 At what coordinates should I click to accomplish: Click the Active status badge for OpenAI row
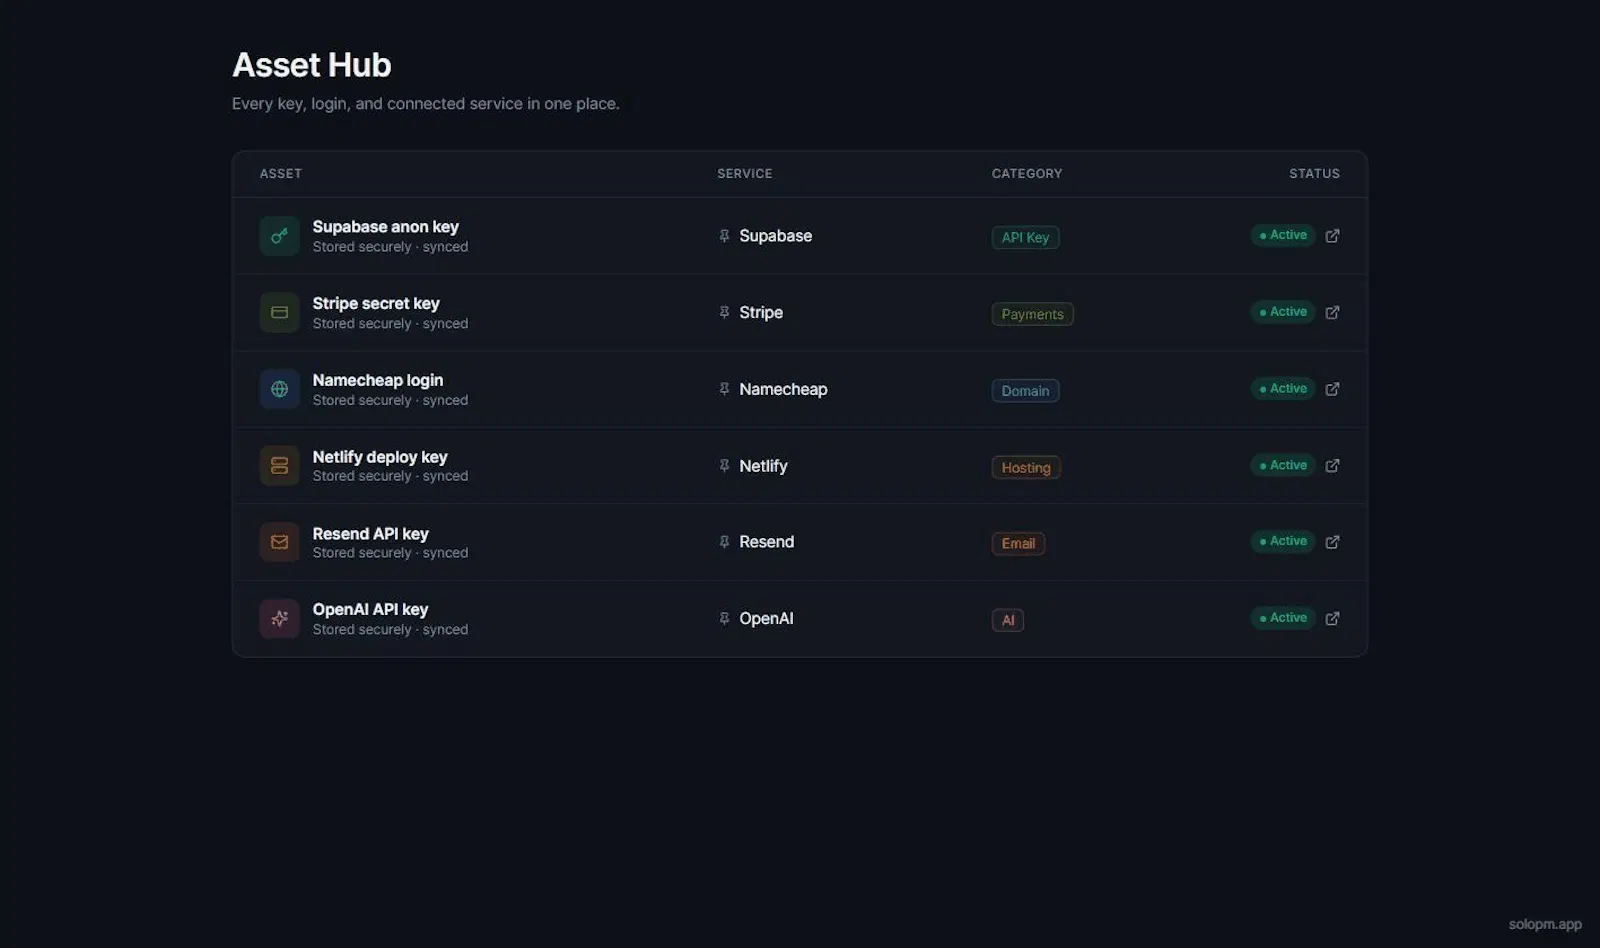point(1282,618)
